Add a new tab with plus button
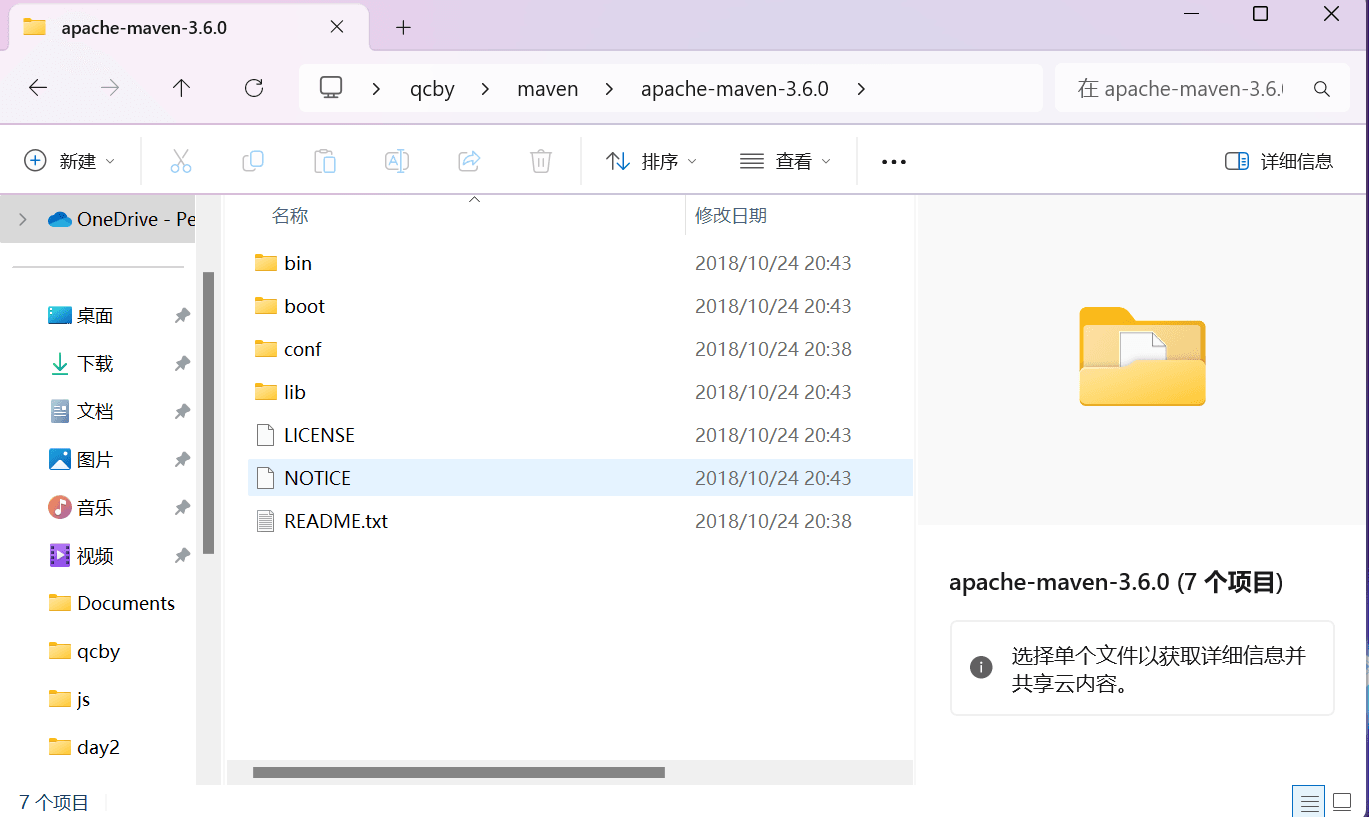Screen dimensions: 1369x817 pos(403,27)
